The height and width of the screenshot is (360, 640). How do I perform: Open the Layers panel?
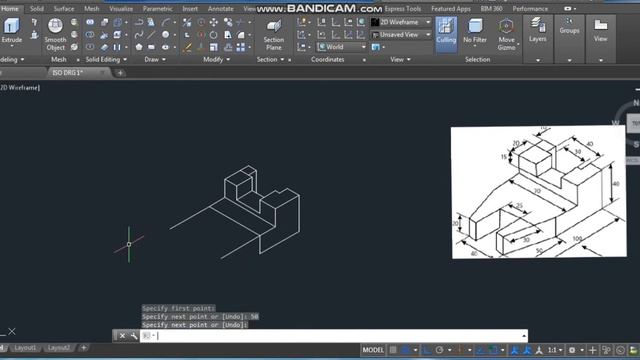point(538,30)
